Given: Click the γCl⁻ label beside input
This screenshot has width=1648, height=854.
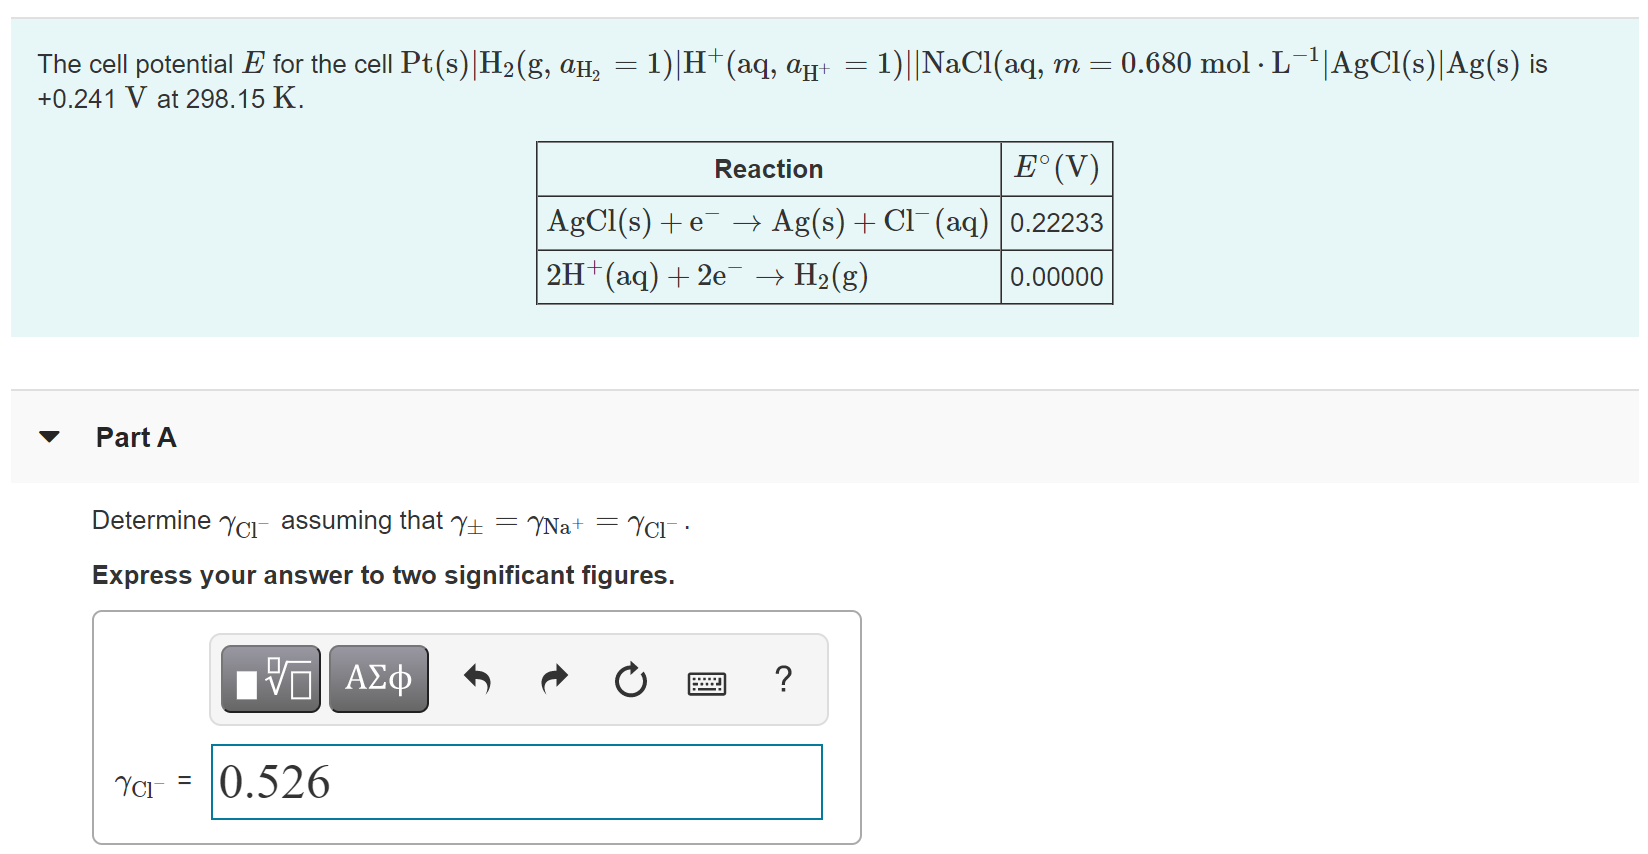Looking at the screenshot, I should coord(140,785).
